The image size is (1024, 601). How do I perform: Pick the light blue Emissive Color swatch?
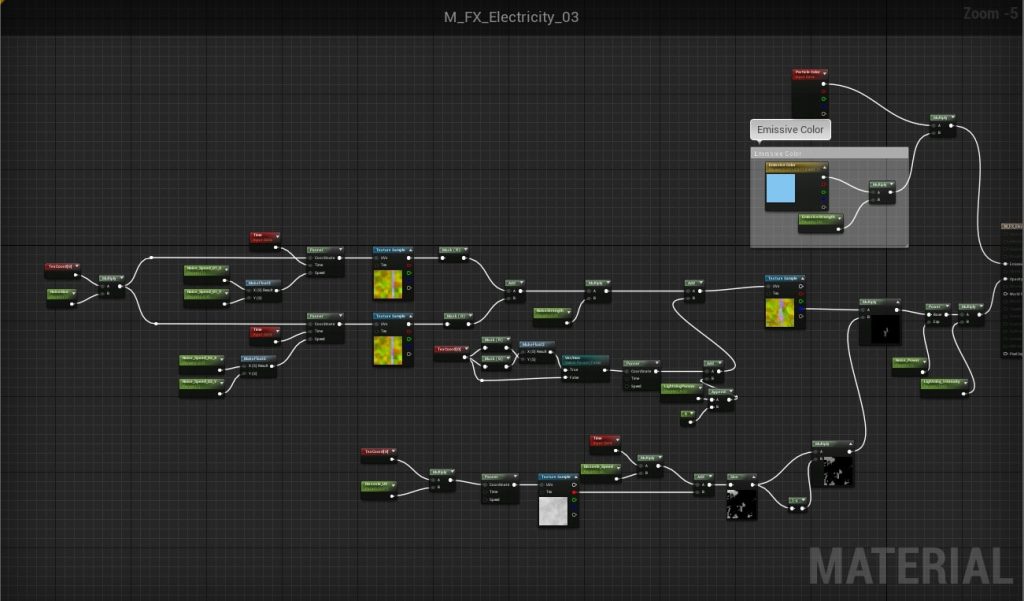[780, 189]
